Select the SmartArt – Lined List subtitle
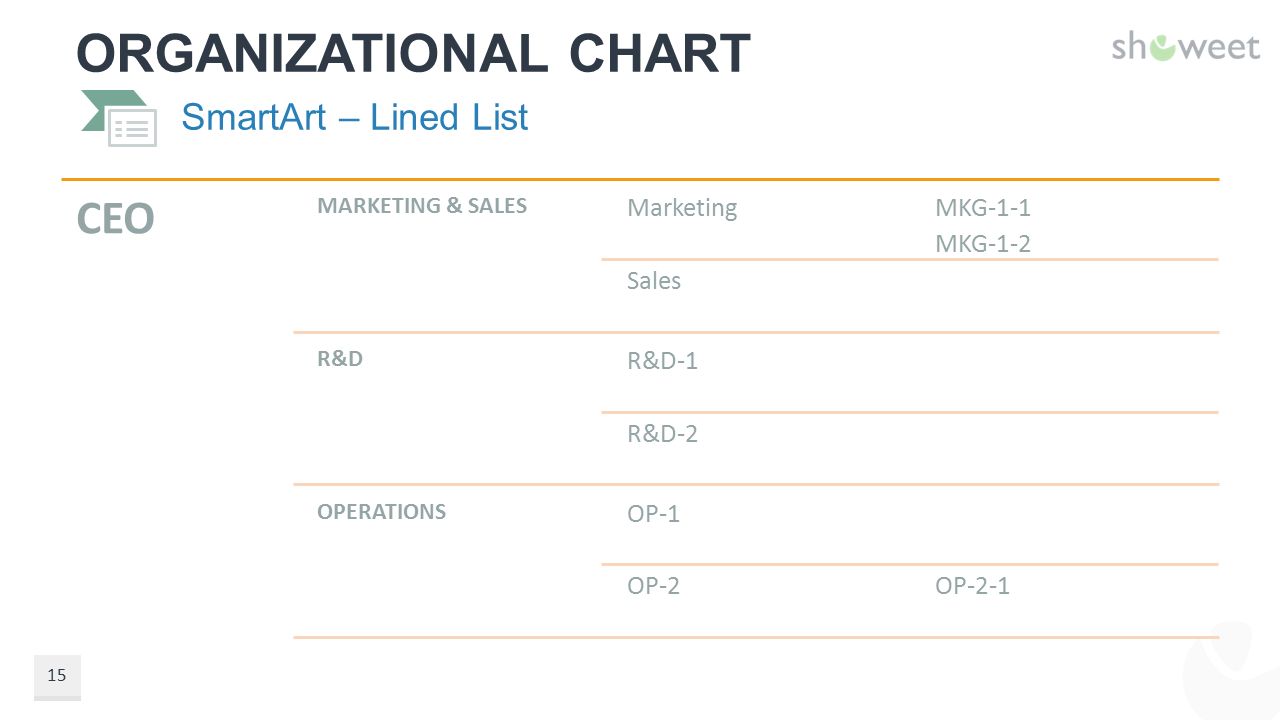Screen dimensions: 1280x720 pyautogui.click(x=354, y=118)
